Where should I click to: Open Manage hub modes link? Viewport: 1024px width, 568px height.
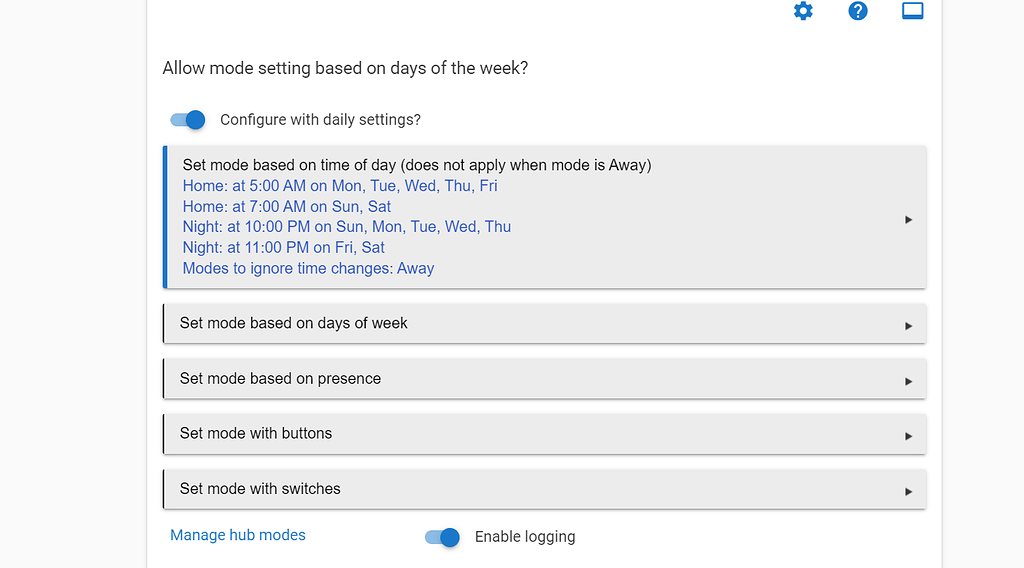tap(238, 535)
